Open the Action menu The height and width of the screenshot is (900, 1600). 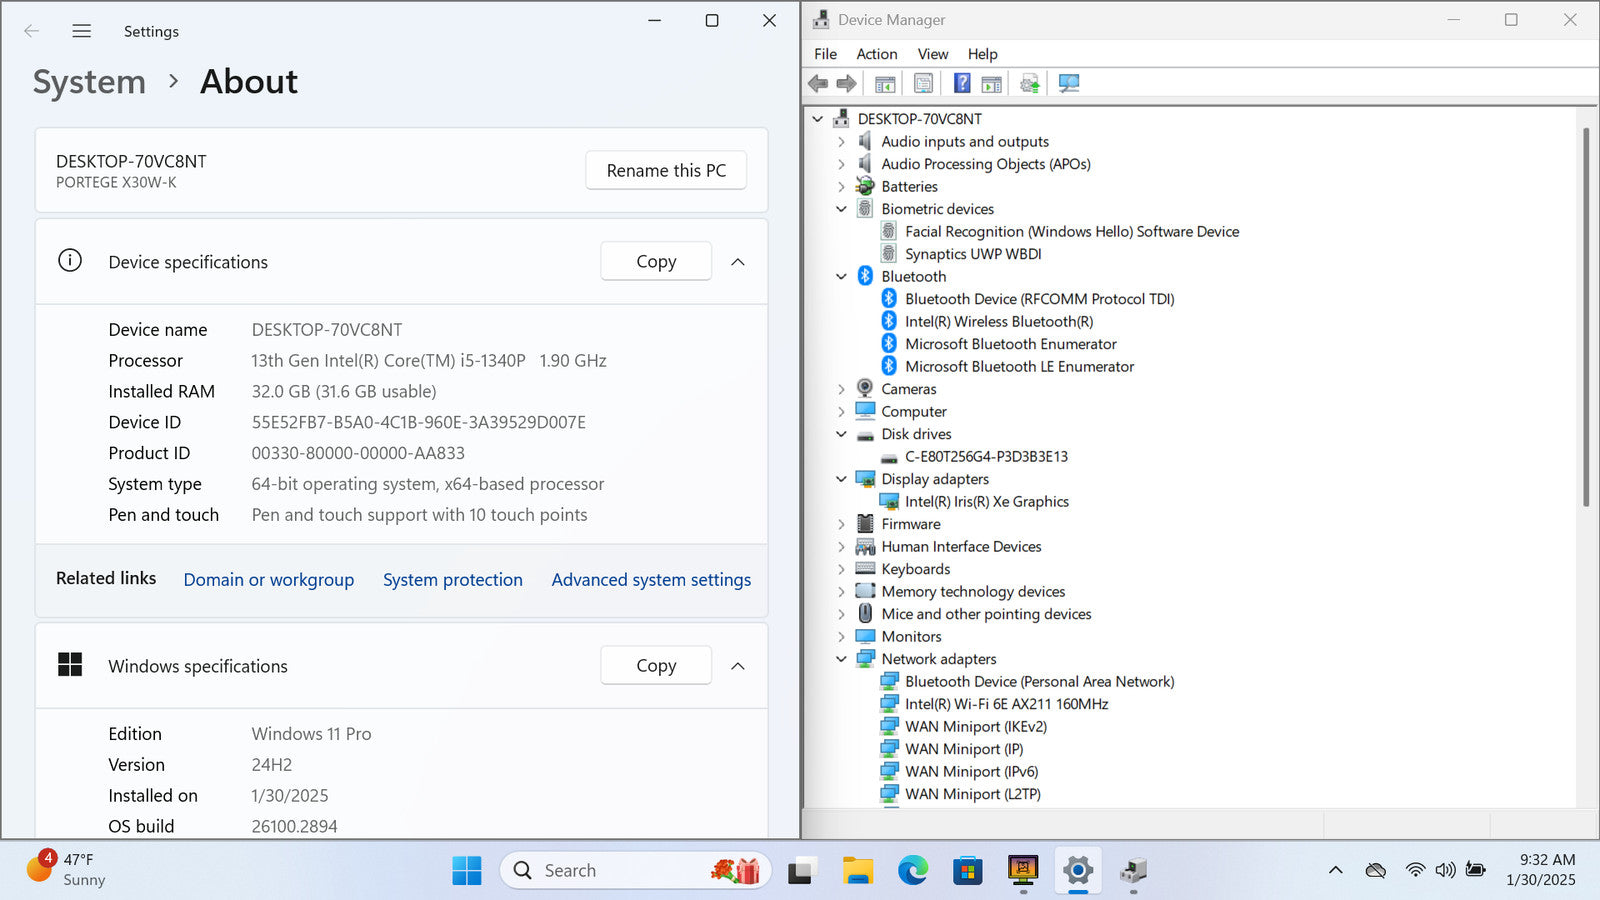pos(876,54)
